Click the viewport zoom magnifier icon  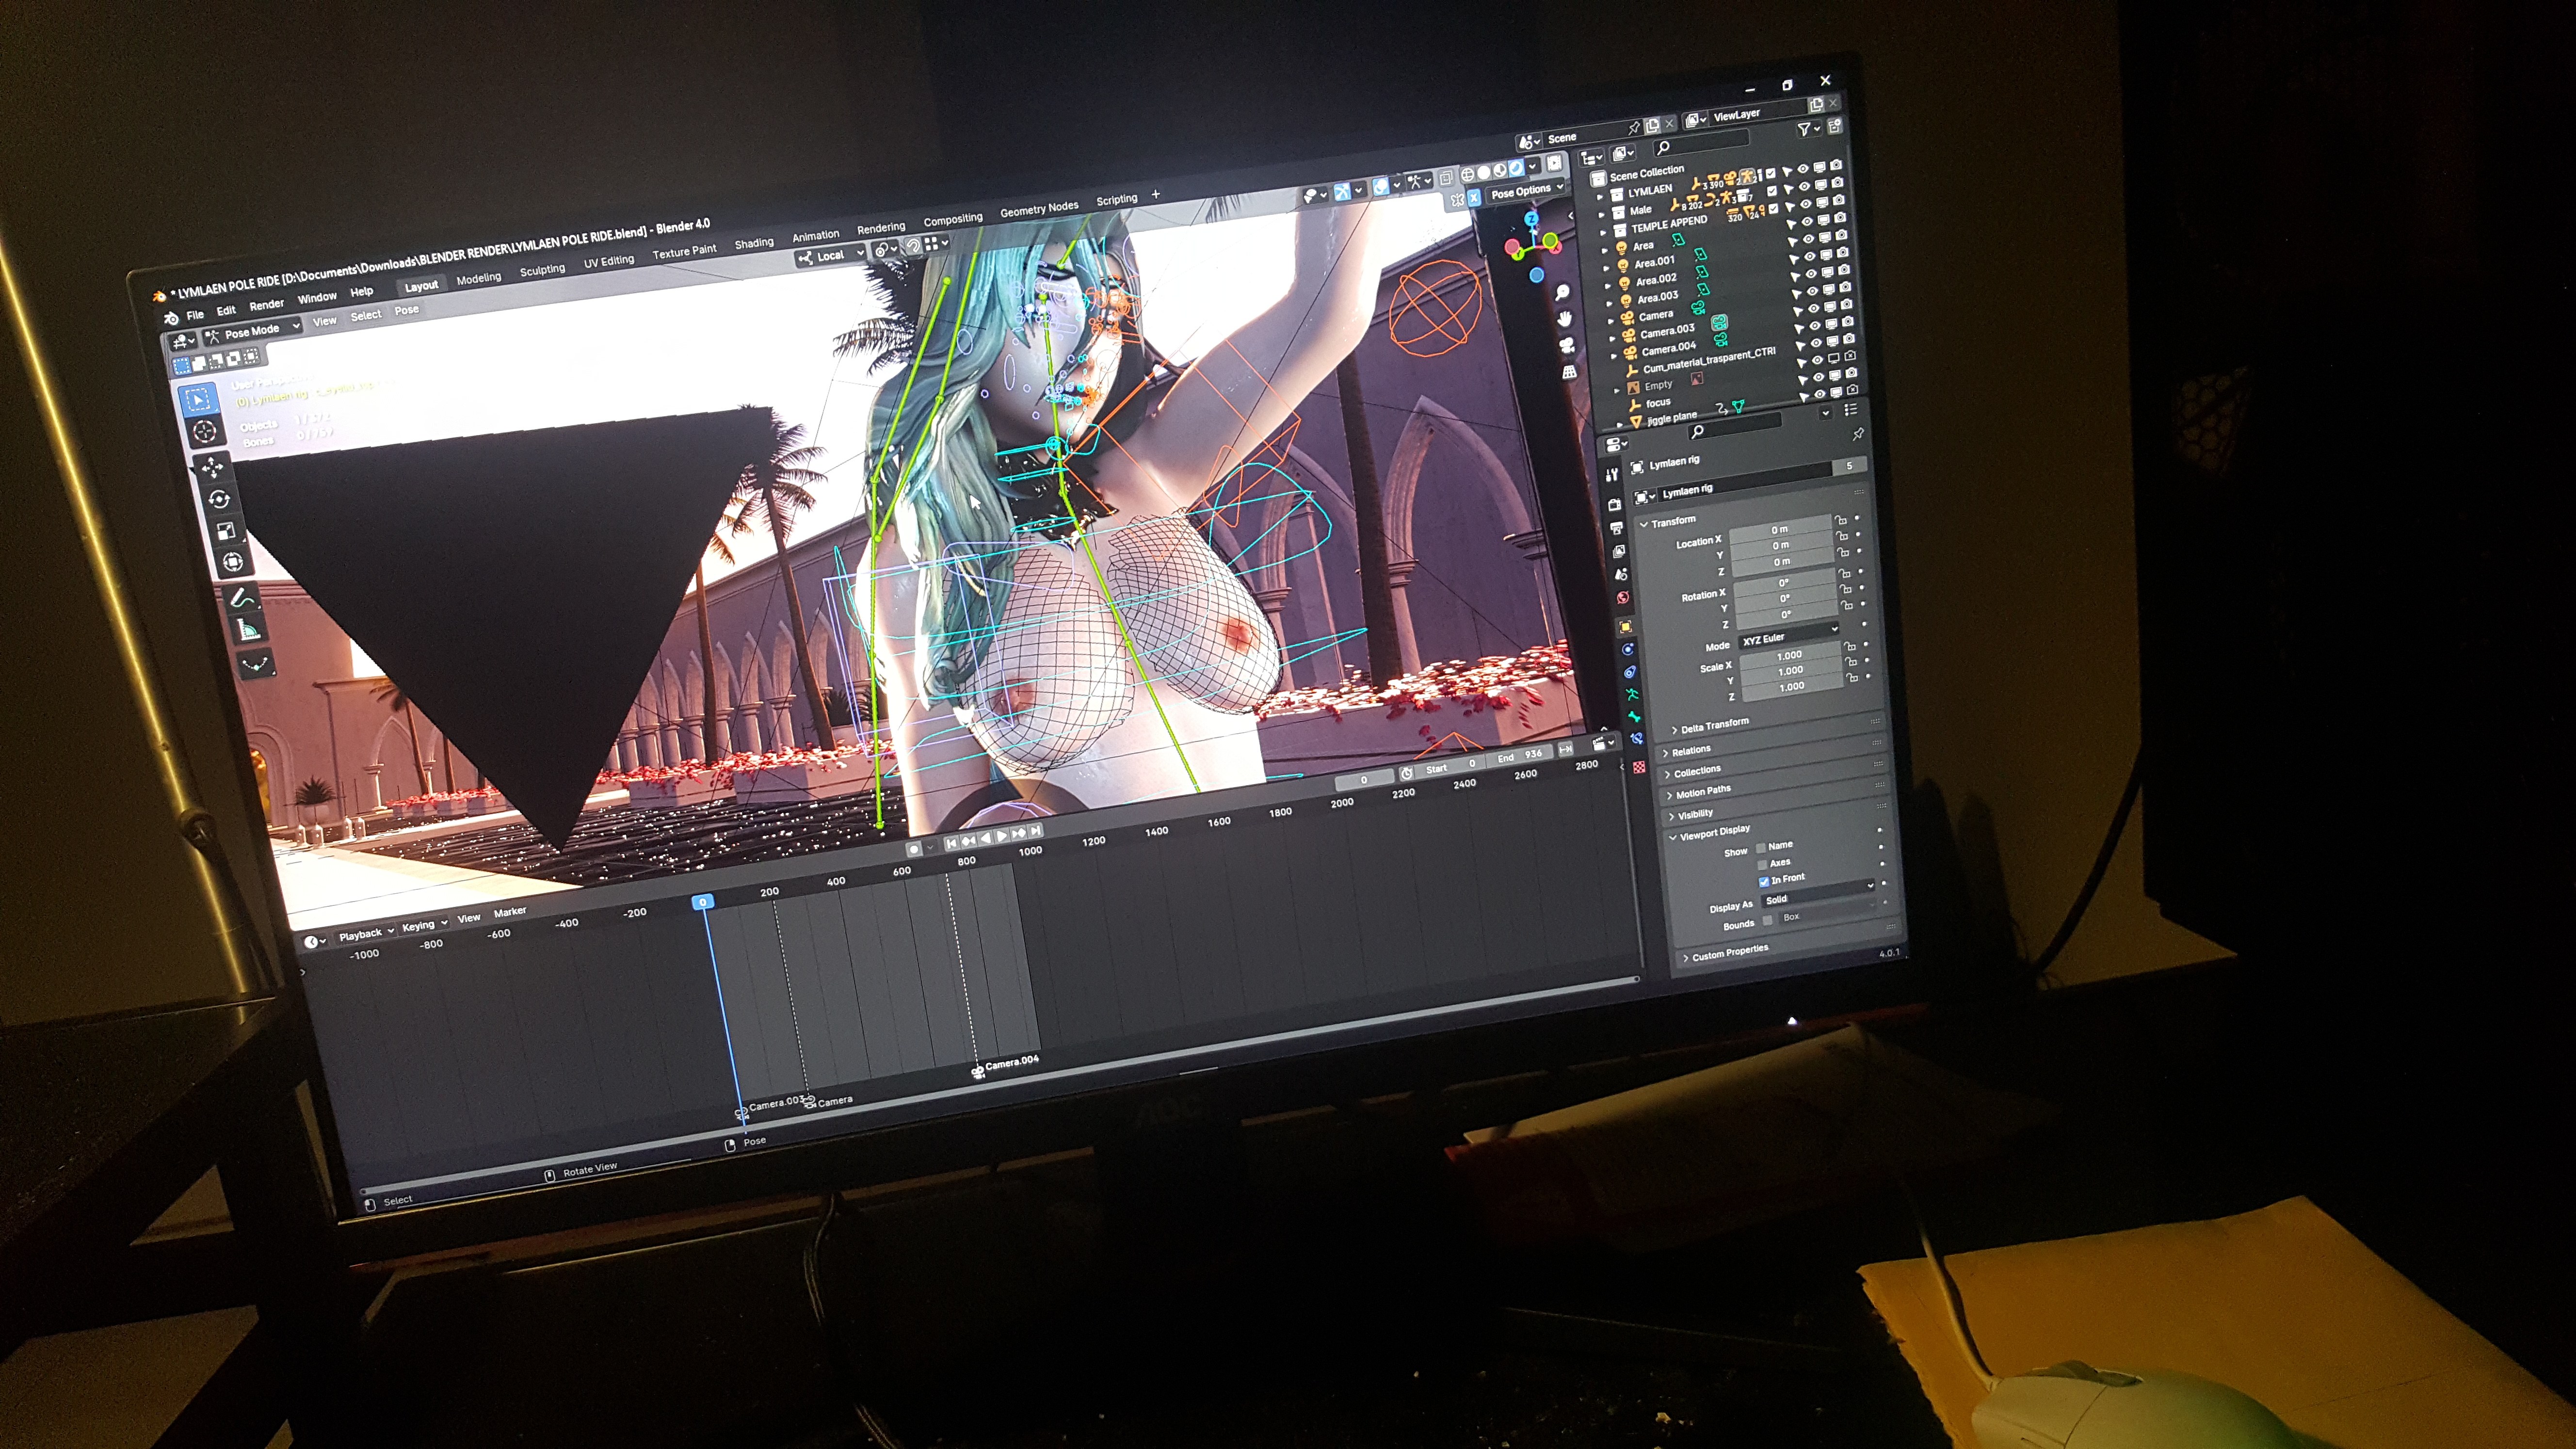point(1562,292)
